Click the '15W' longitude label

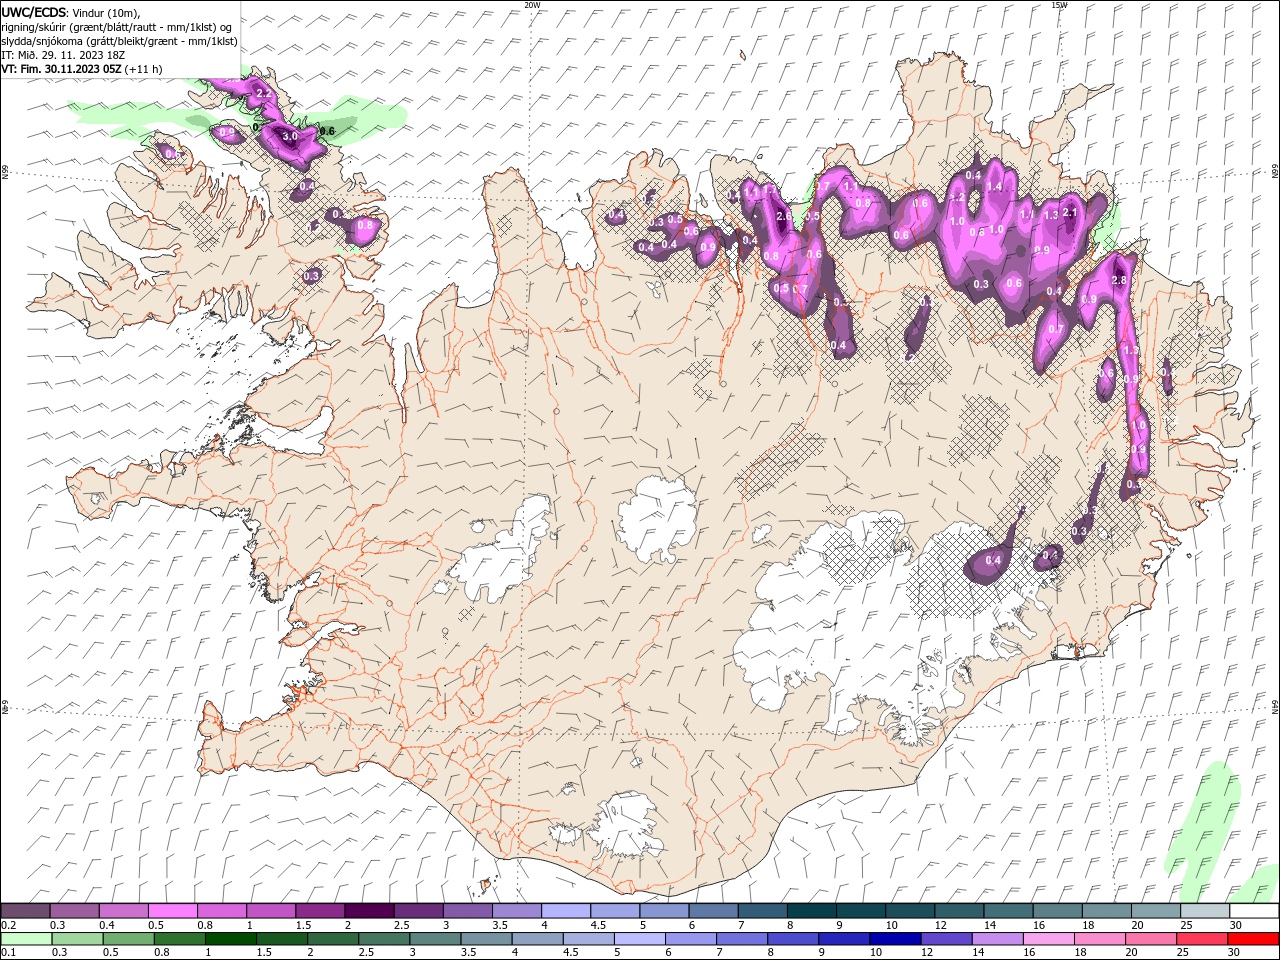click(1059, 5)
